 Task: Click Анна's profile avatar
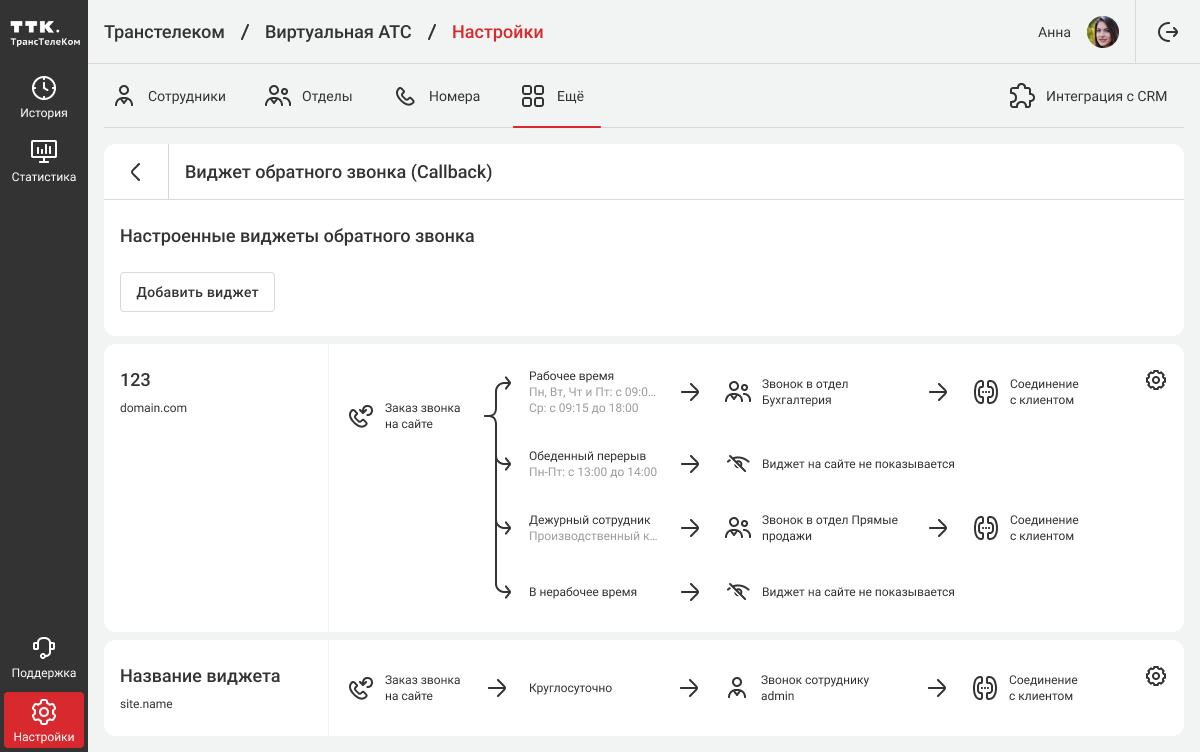[1102, 32]
